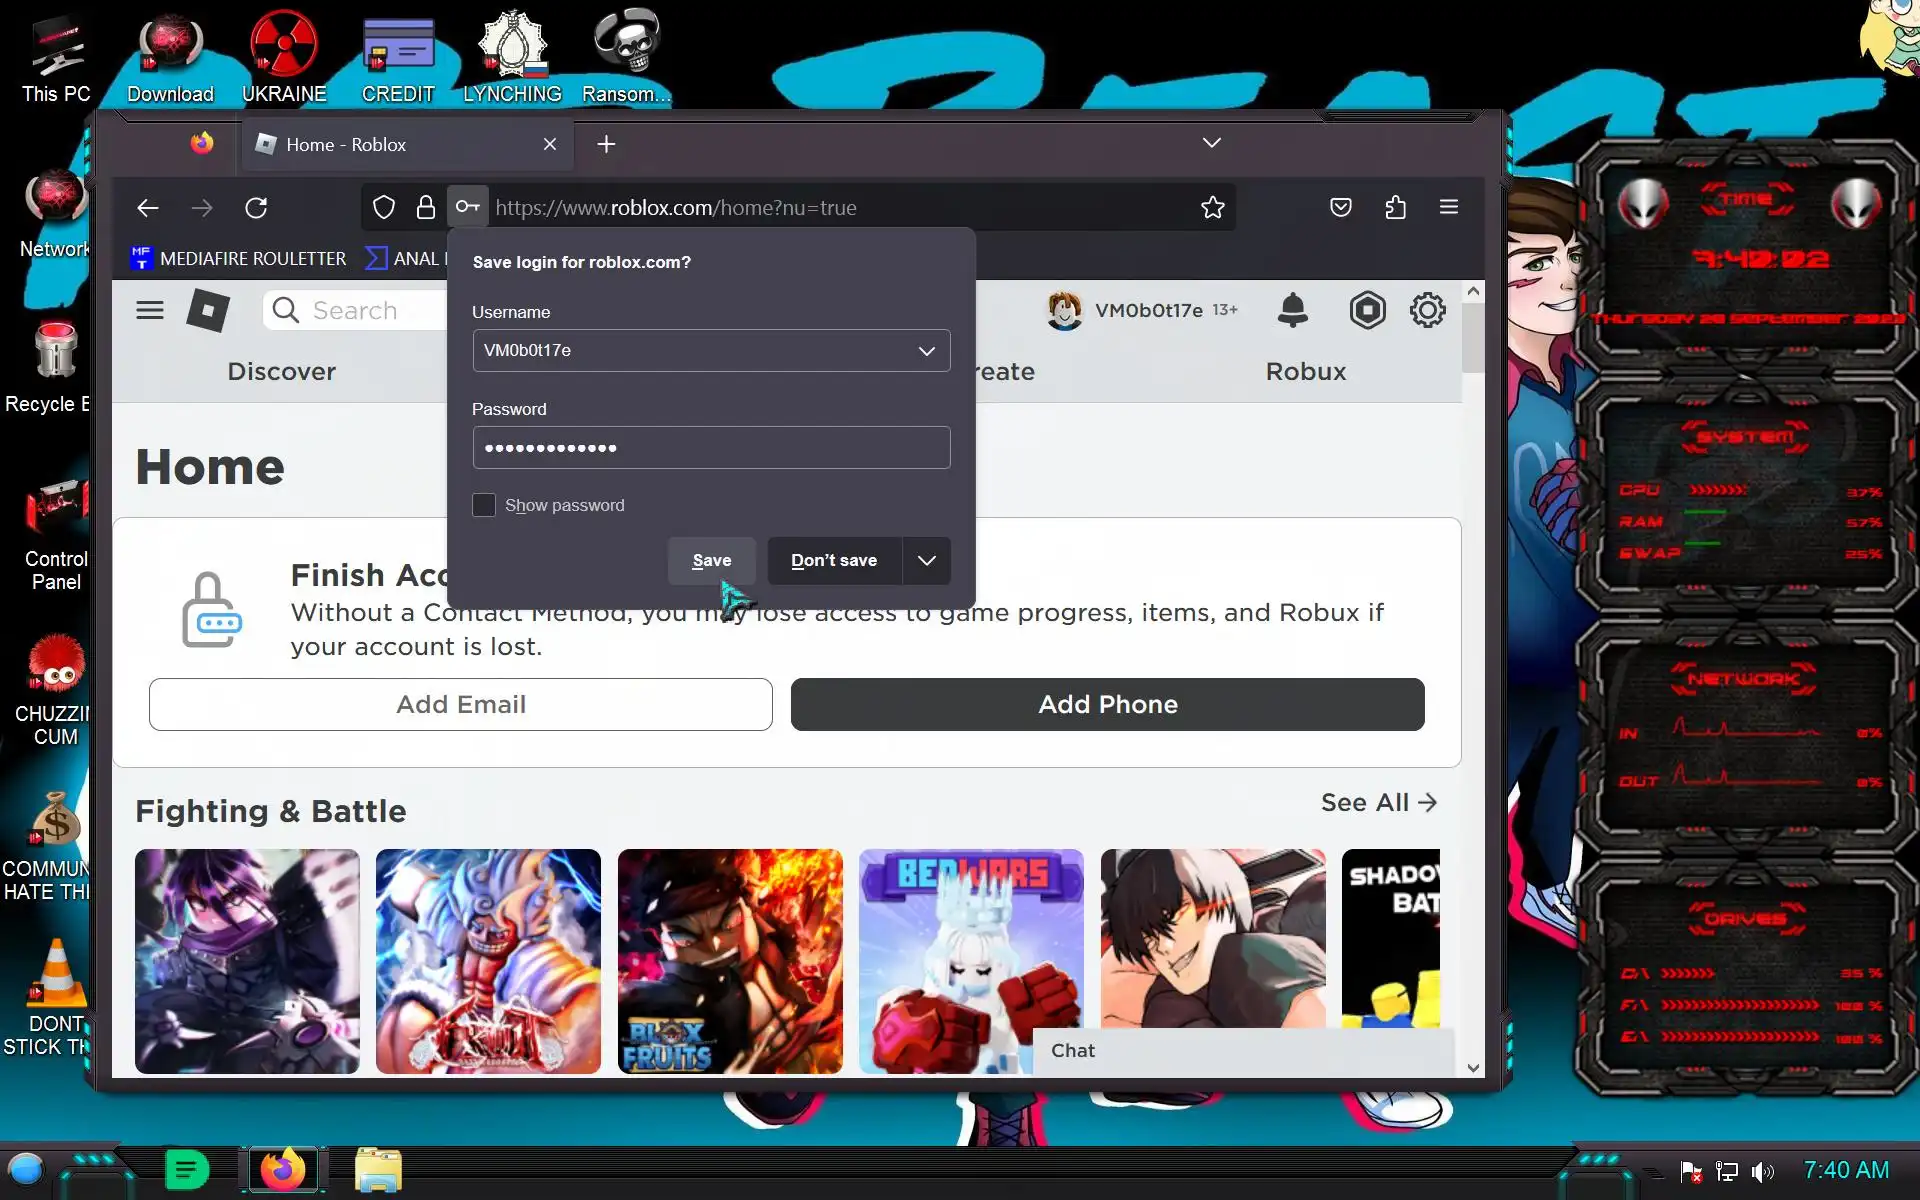The height and width of the screenshot is (1200, 1920).
Task: Open the tracking protection shield icon
Action: point(384,207)
